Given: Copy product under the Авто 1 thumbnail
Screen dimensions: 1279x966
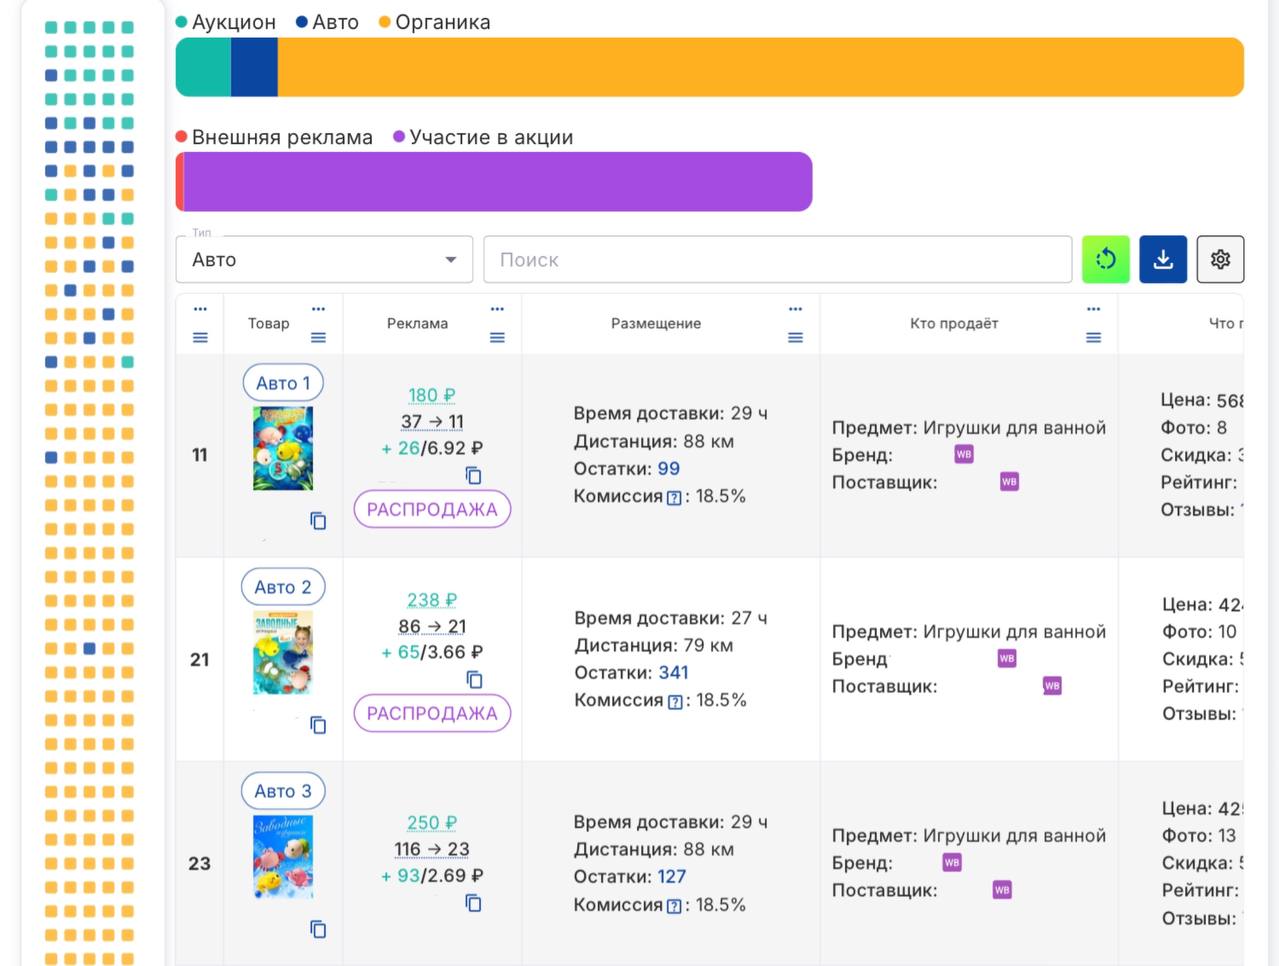Looking at the screenshot, I should click(x=318, y=521).
